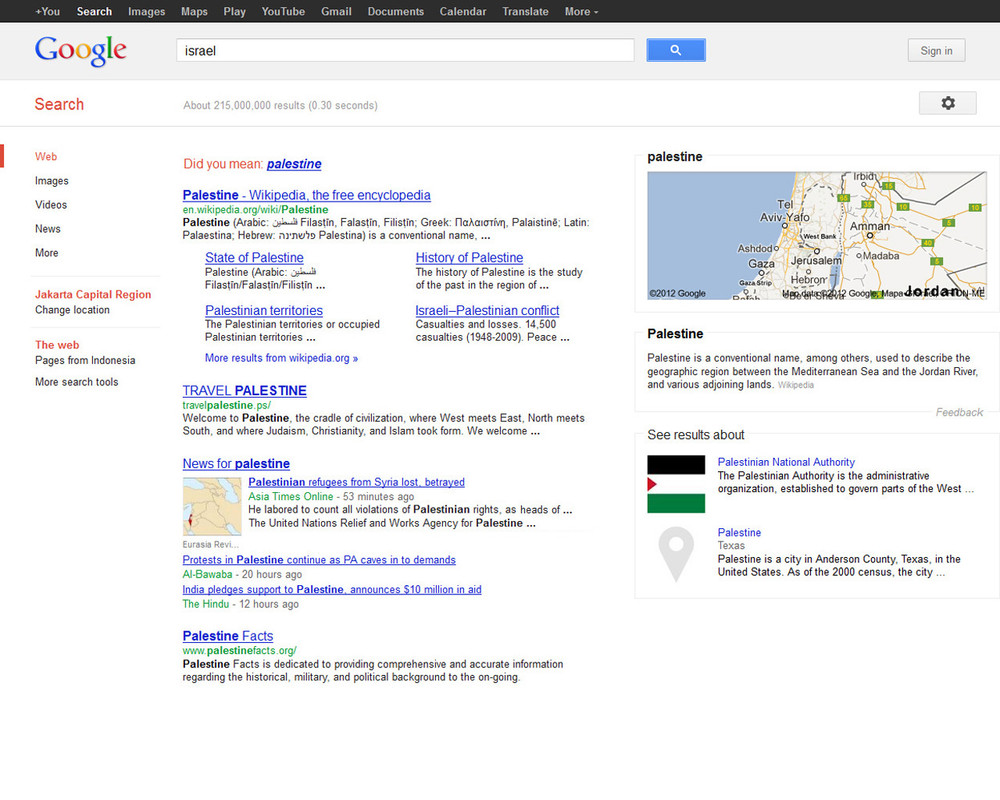
Task: Open State of Palestine sublink
Action: click(x=254, y=258)
